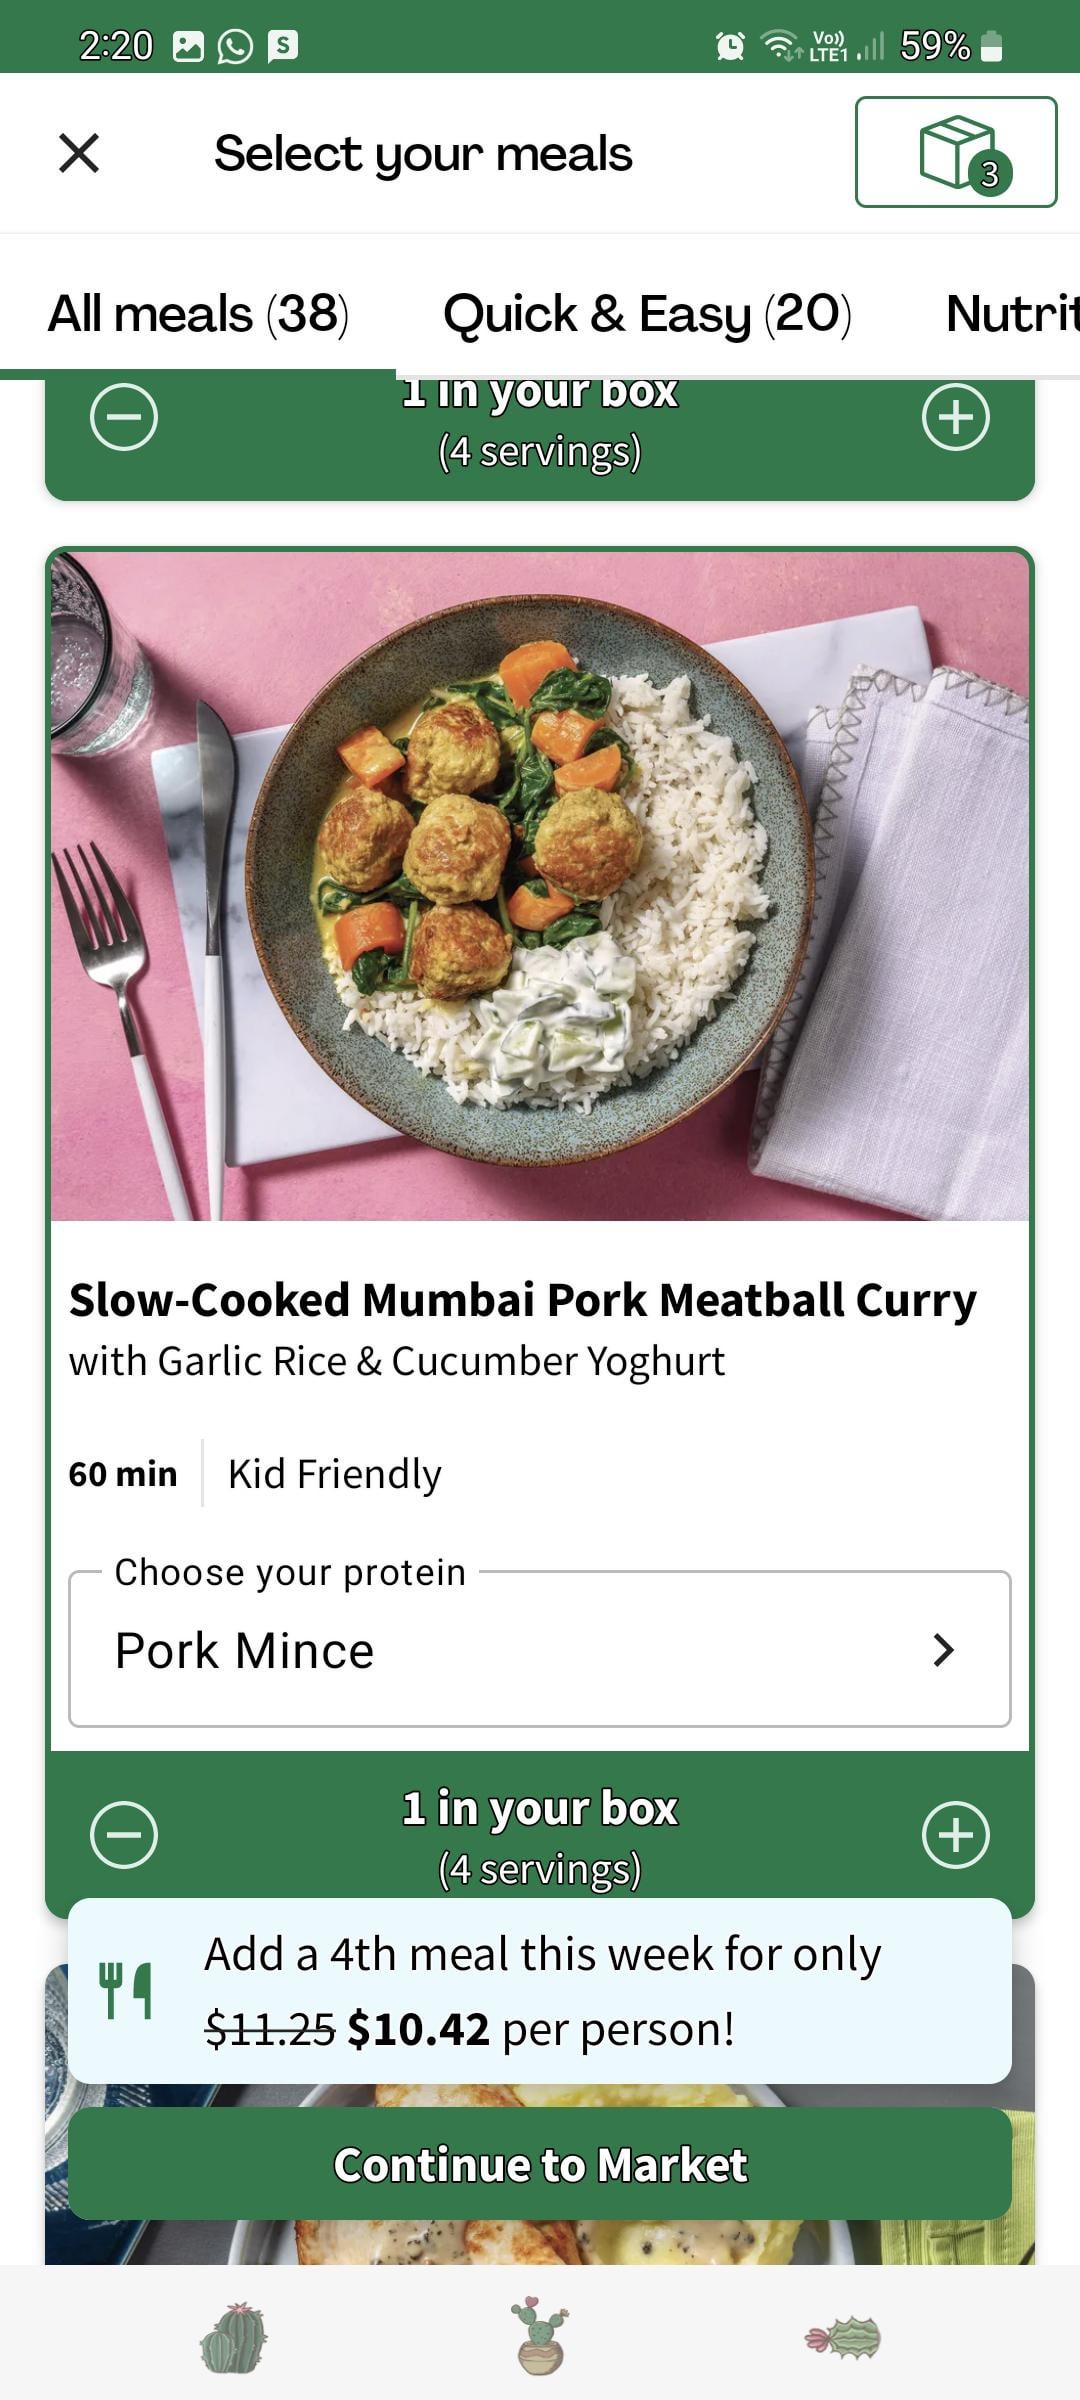Tap the fork and knife icon on the offer banner
The height and width of the screenshot is (2400, 1080).
[126, 1990]
